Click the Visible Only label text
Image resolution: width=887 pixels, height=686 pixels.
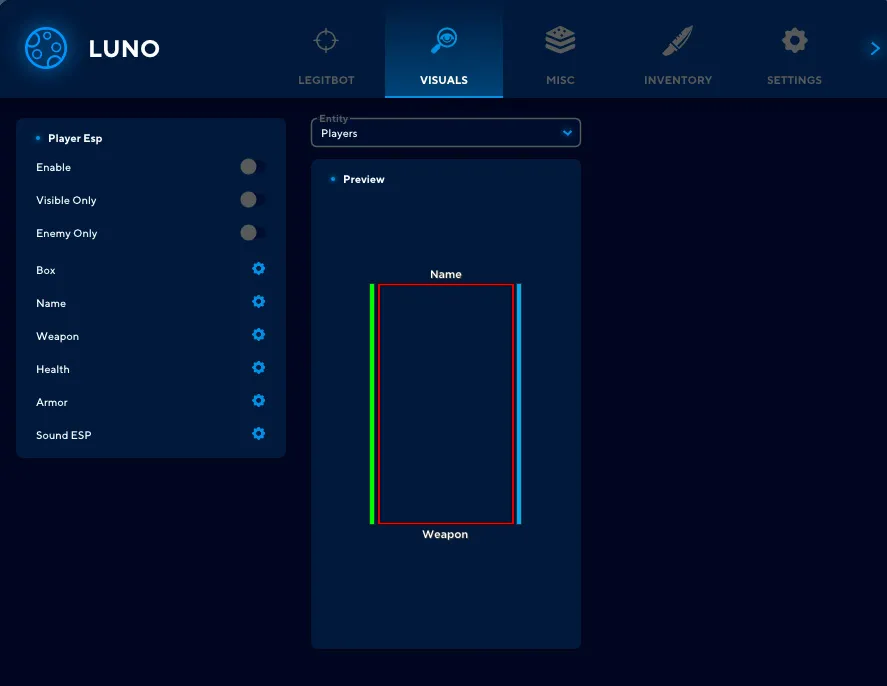click(66, 201)
